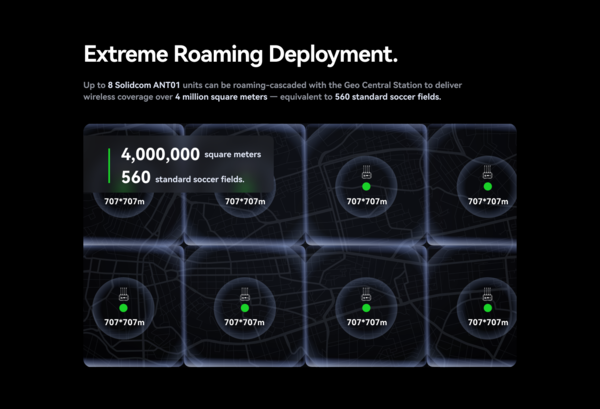This screenshot has height=409, width=600.
Task: Click the large "4,000,000" figure
Action: click(x=160, y=155)
